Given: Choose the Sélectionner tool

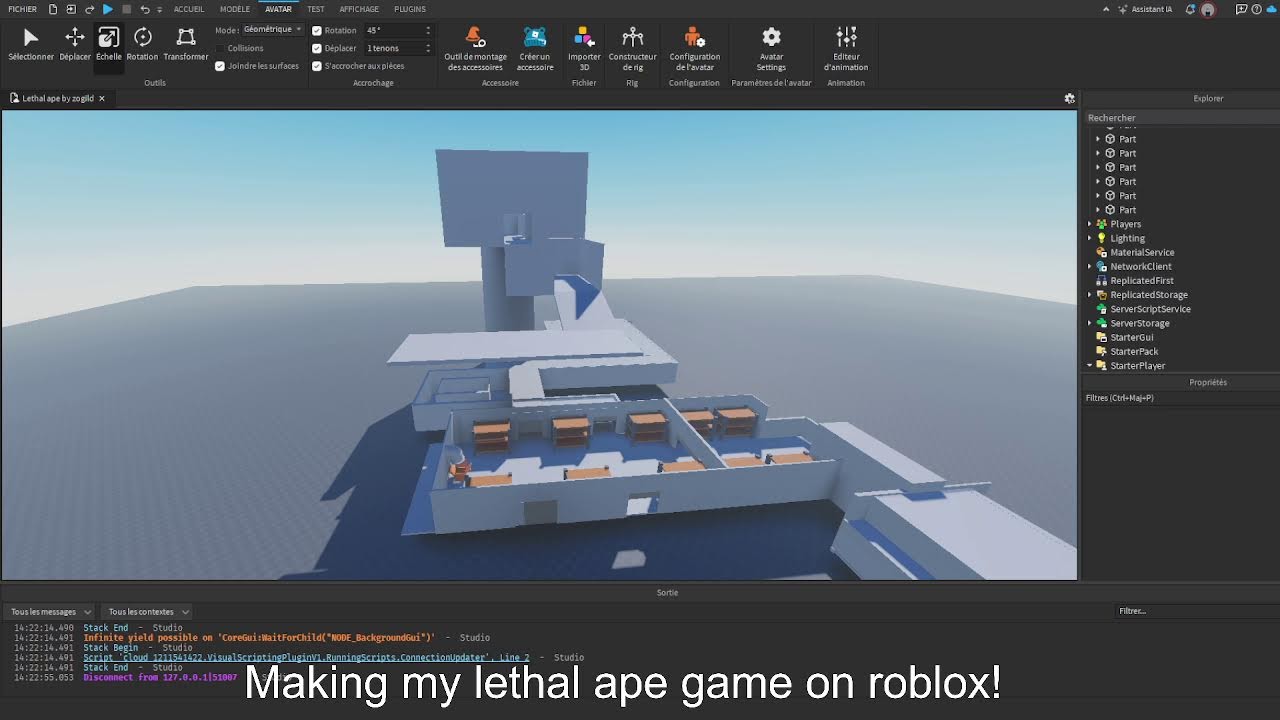Looking at the screenshot, I should pos(31,45).
